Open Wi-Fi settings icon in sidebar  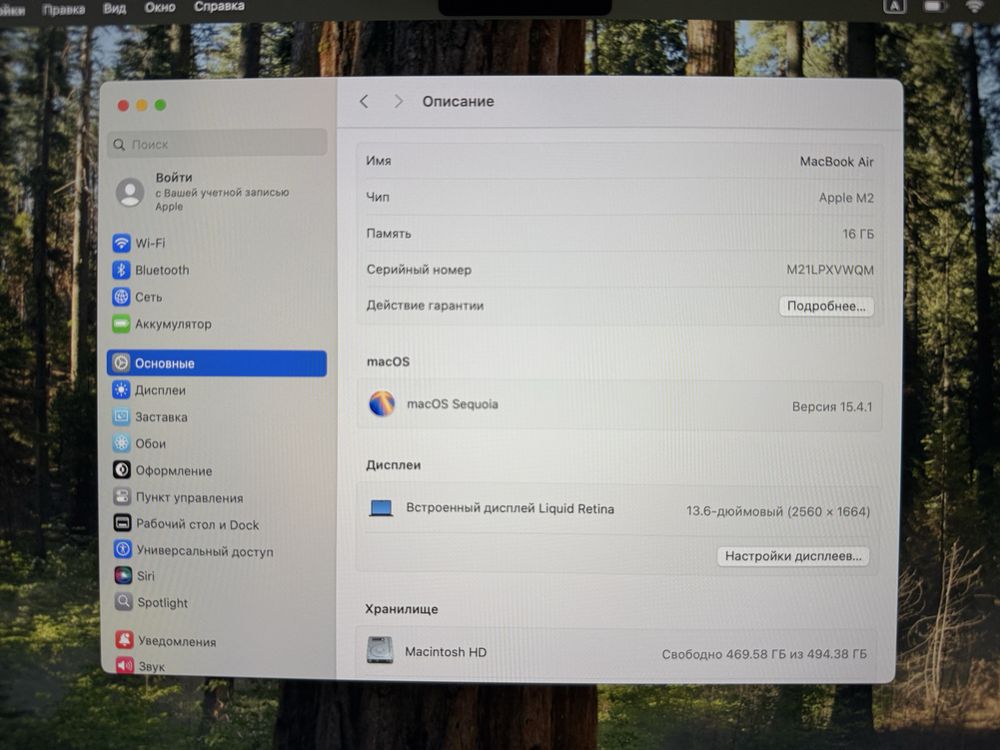pos(121,243)
